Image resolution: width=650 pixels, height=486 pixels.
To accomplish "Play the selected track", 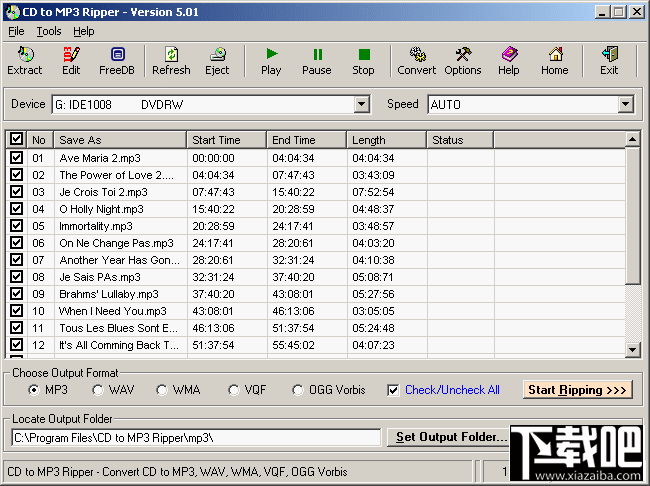I will pyautogui.click(x=271, y=61).
